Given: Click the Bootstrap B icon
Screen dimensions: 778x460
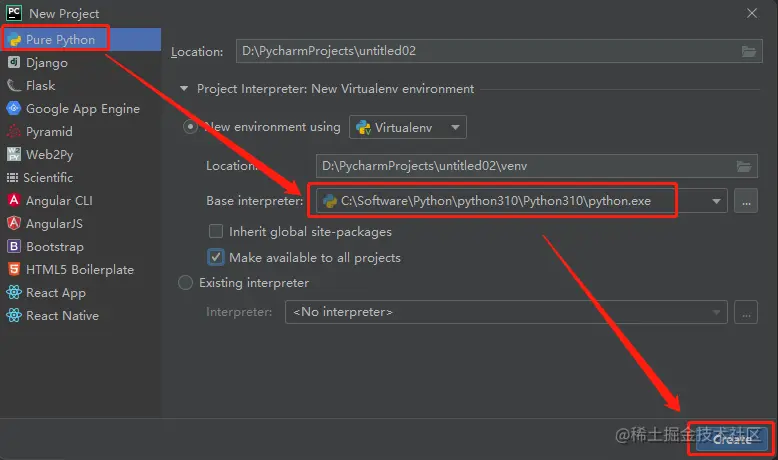Looking at the screenshot, I should tap(14, 246).
